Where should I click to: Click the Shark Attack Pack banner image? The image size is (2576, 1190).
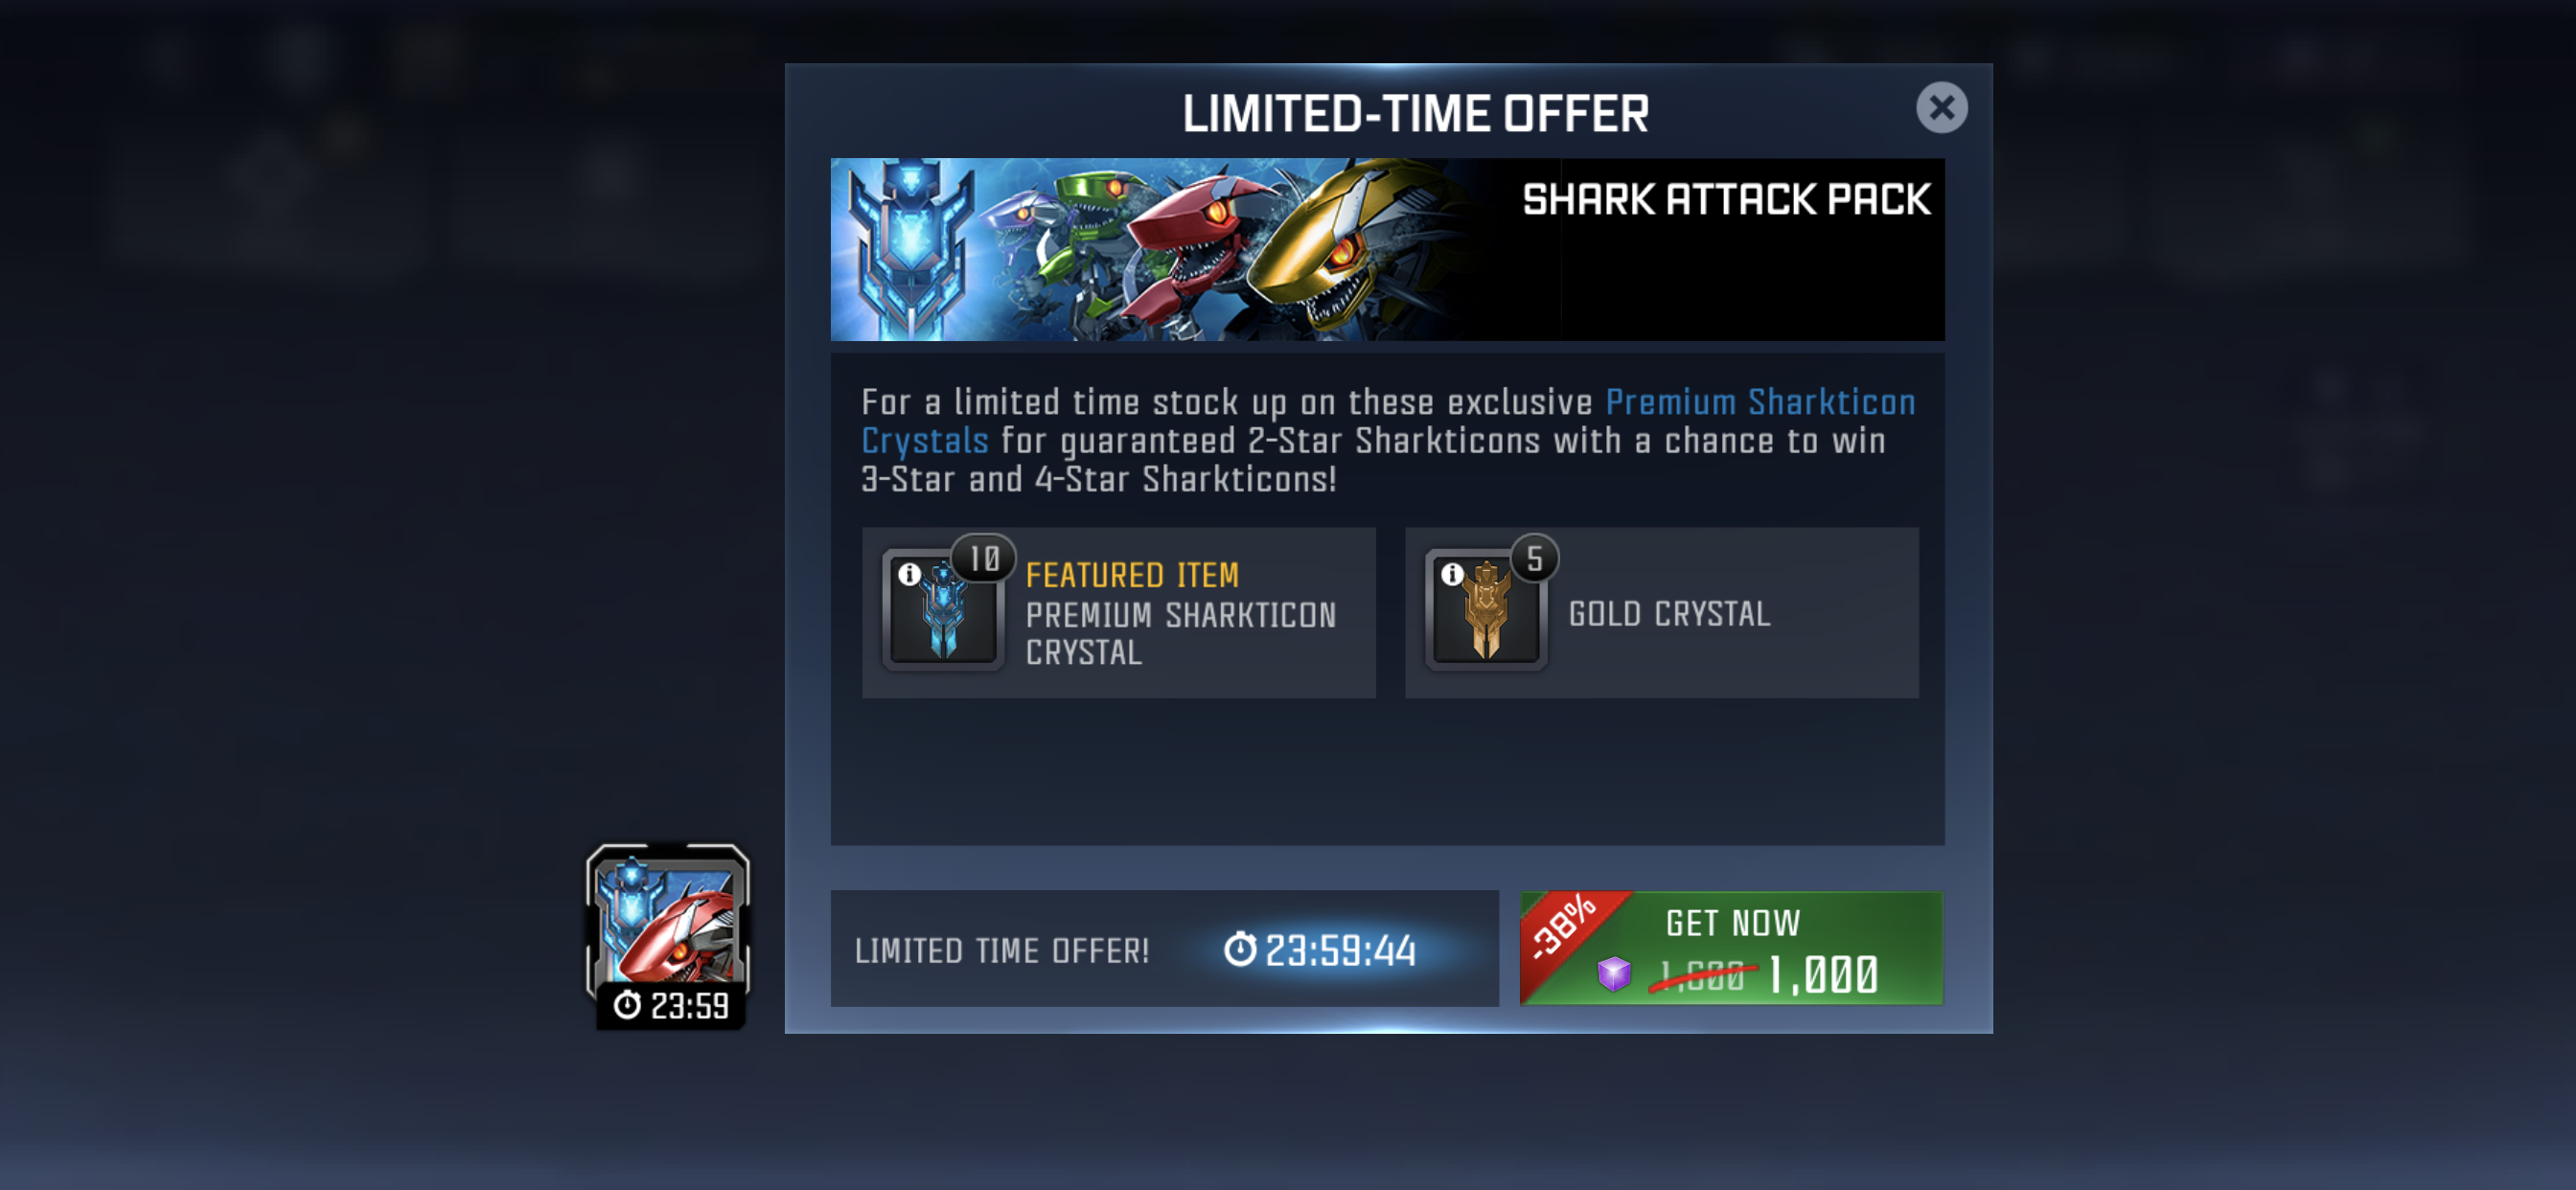(1387, 249)
